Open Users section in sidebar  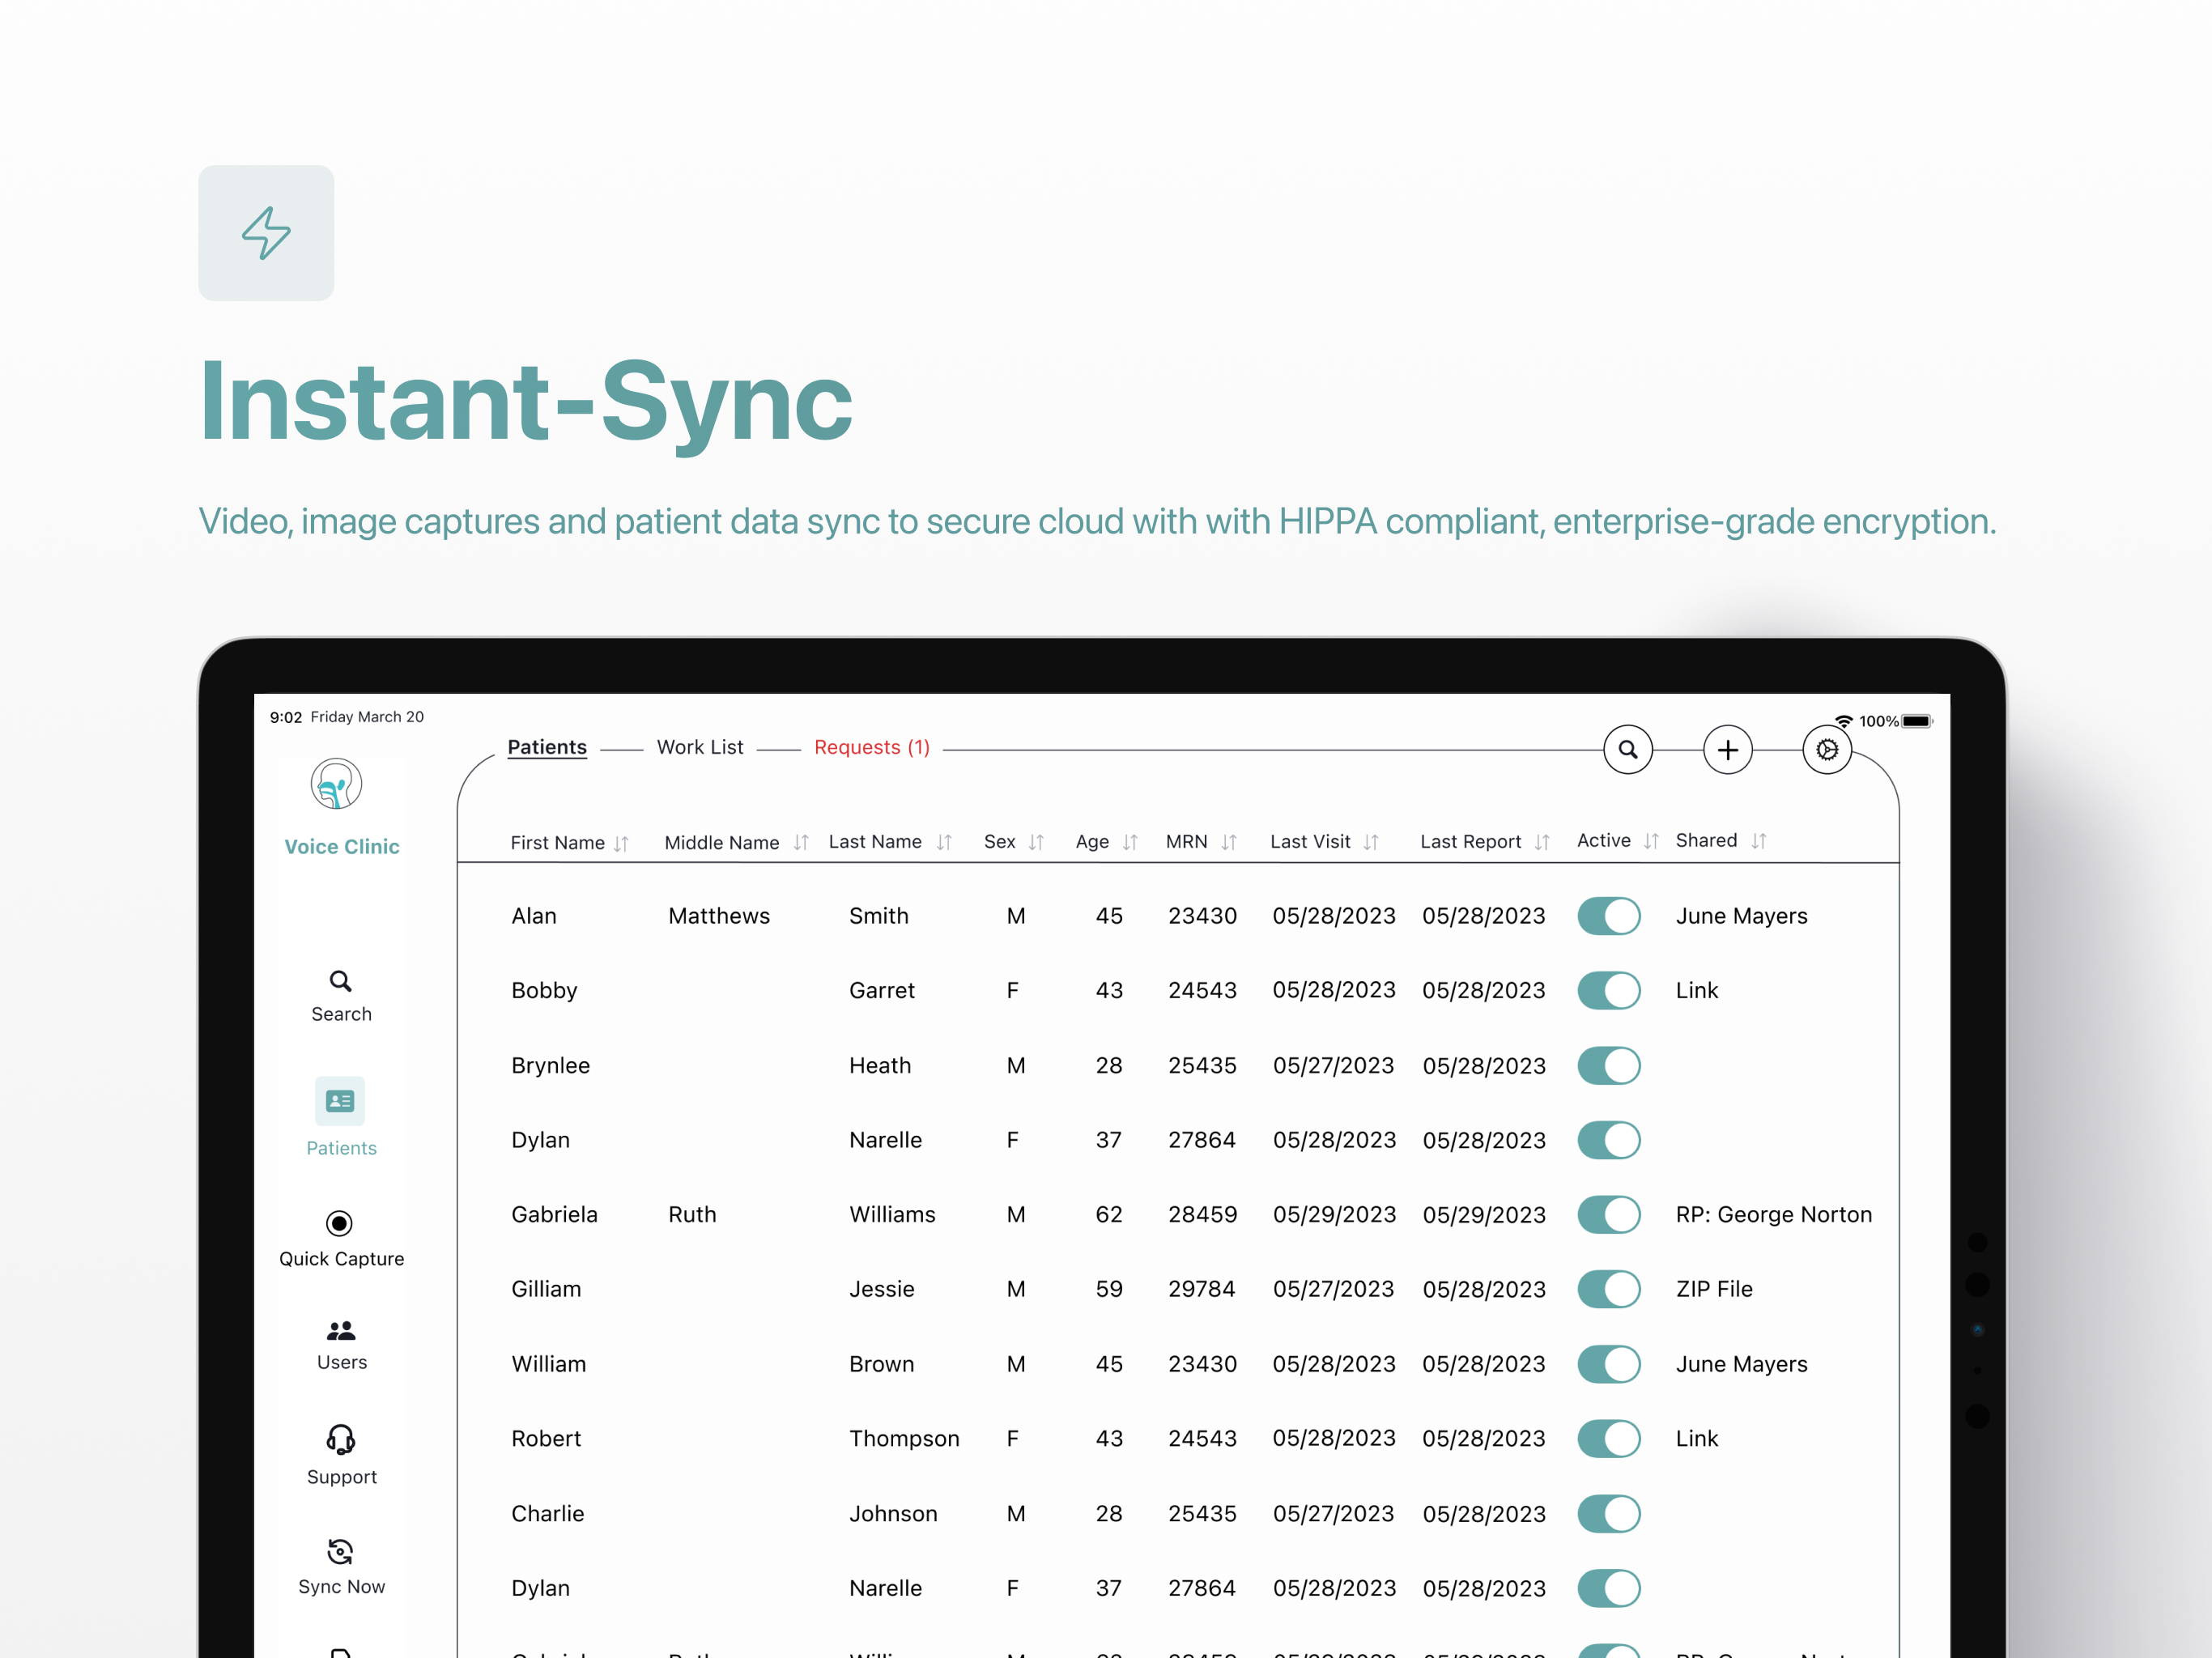point(341,1345)
